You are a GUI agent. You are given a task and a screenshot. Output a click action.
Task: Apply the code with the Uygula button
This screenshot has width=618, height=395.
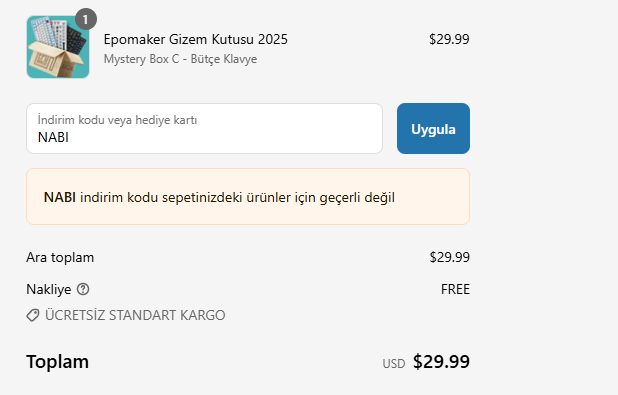(433, 129)
